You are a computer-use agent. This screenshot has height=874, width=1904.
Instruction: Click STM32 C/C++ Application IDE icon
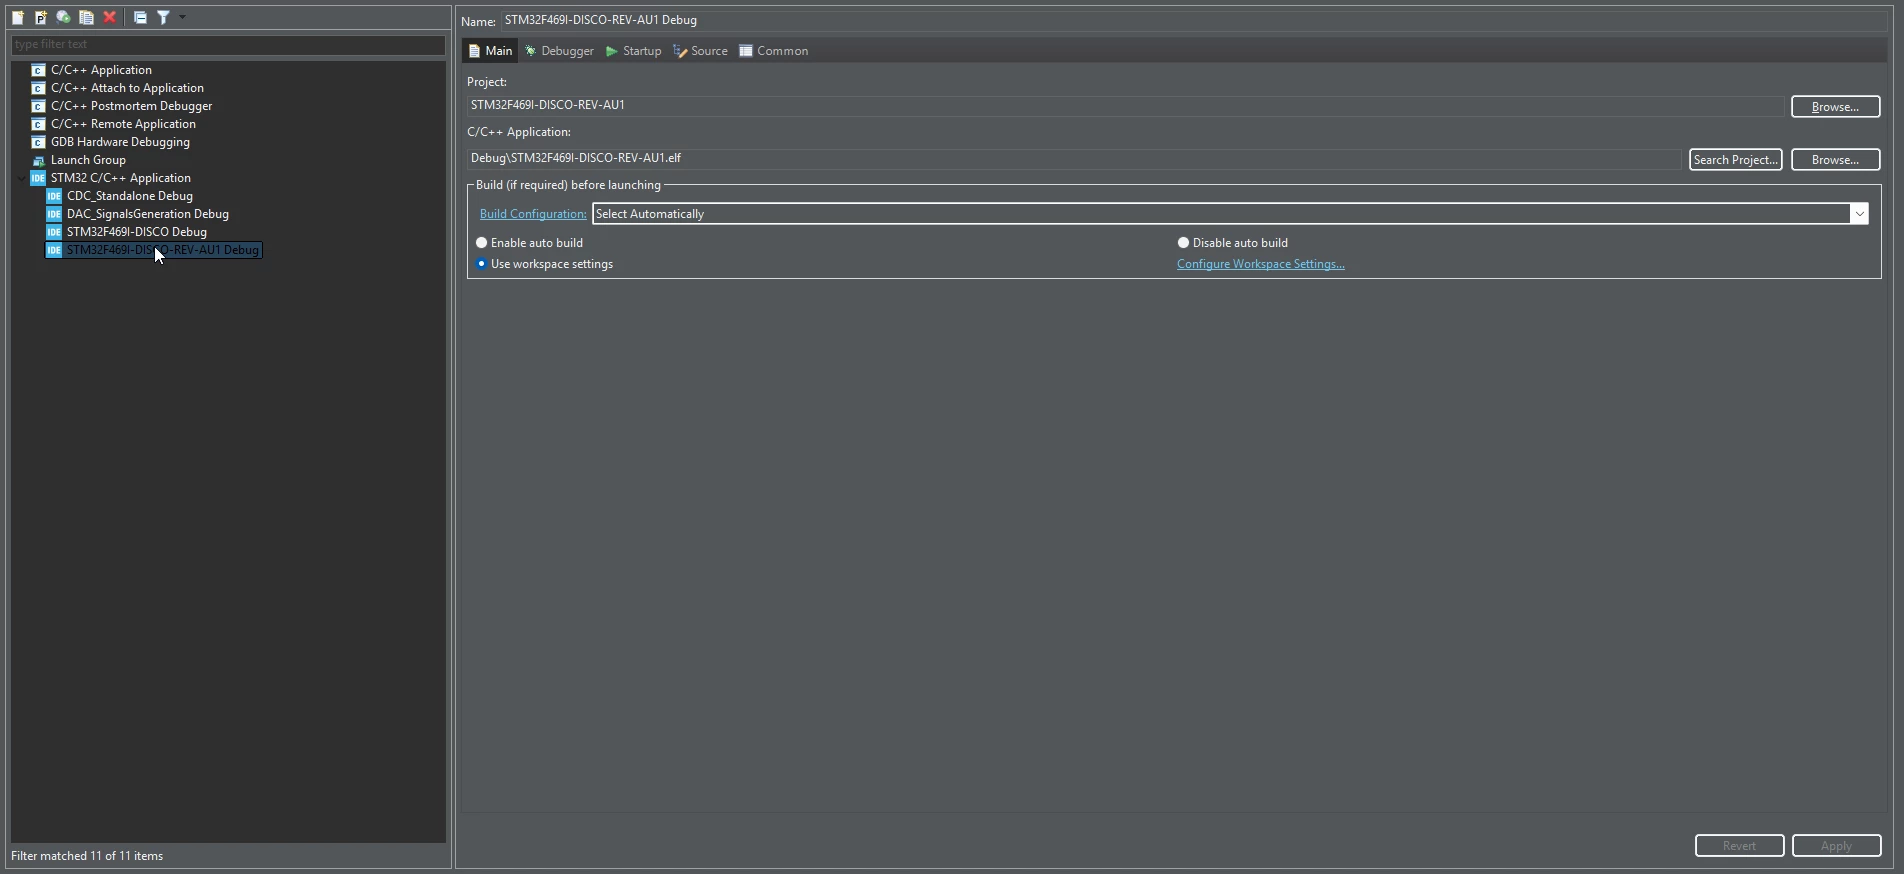tap(38, 178)
